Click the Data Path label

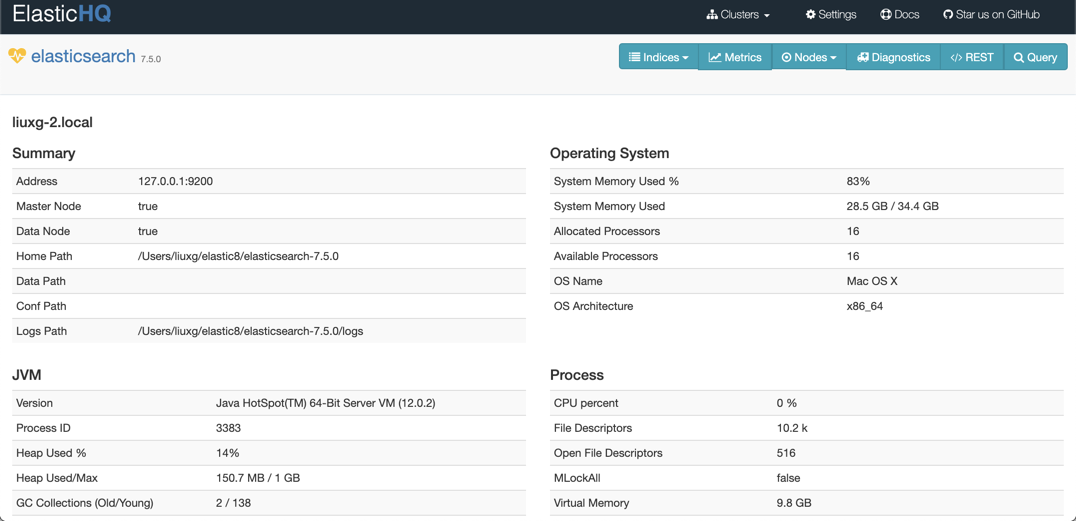[40, 281]
